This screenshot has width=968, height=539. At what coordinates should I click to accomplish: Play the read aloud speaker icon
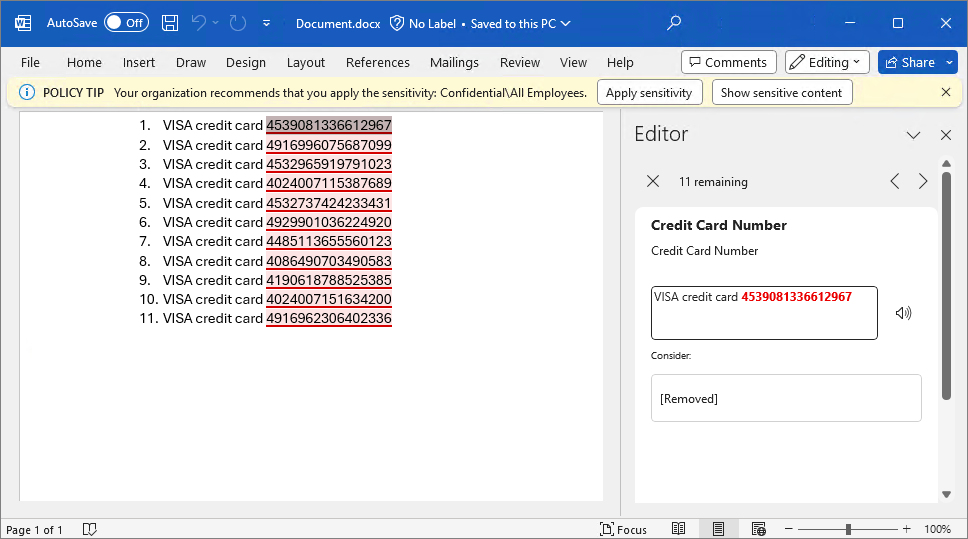coord(903,313)
